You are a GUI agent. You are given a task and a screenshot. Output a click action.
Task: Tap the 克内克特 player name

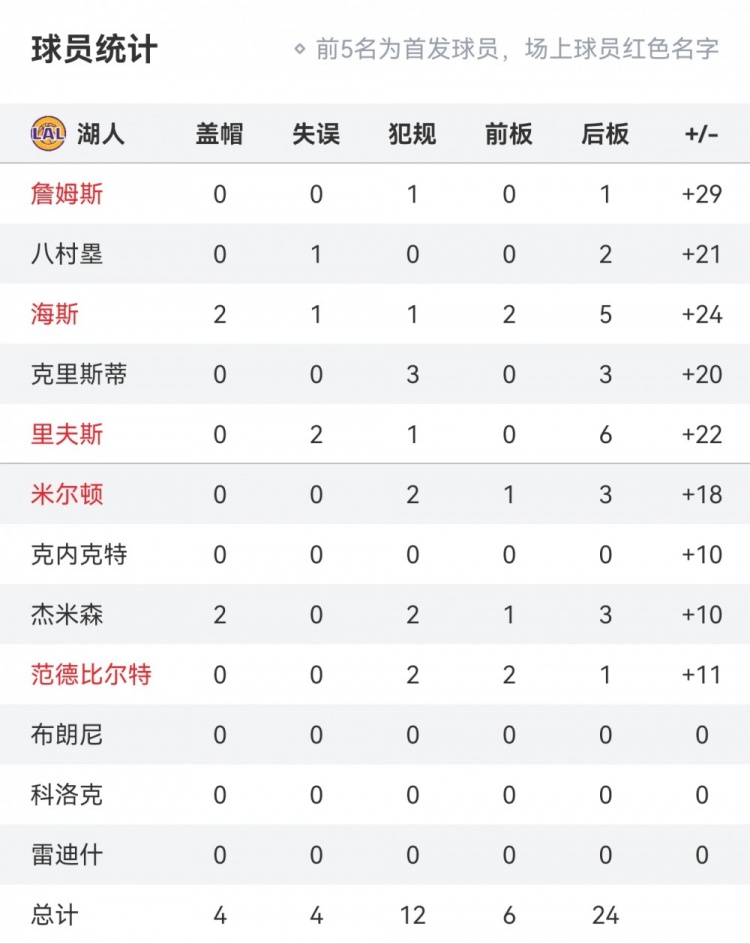click(x=79, y=555)
